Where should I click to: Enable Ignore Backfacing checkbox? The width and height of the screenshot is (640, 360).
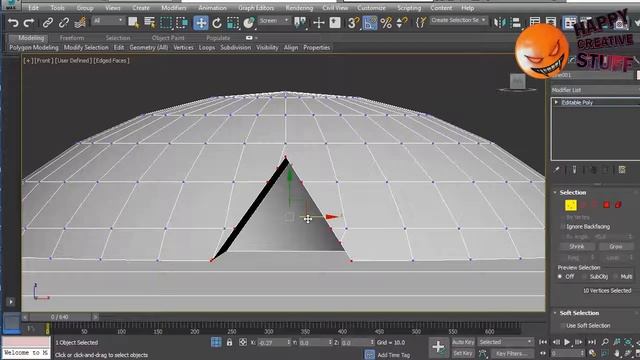[x=562, y=227]
